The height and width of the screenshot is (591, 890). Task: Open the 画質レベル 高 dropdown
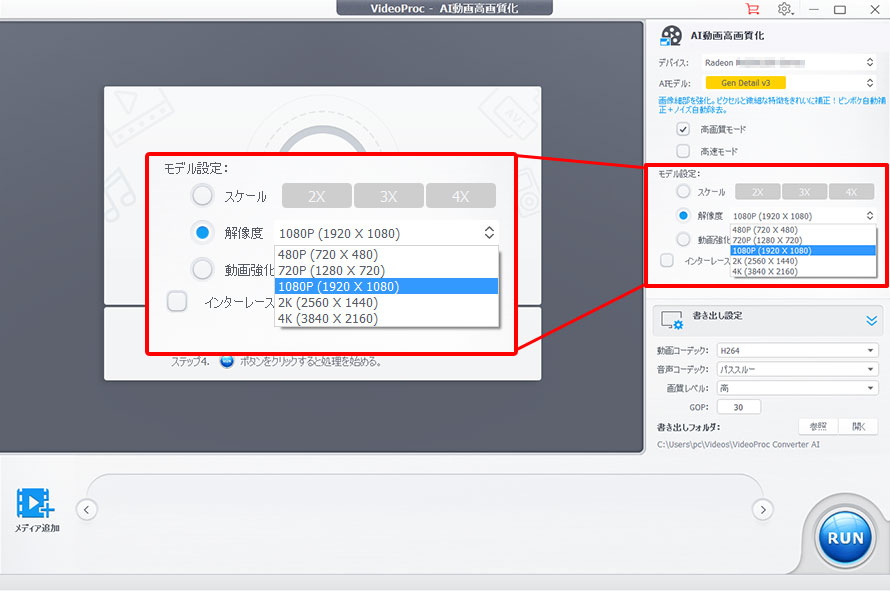797,388
